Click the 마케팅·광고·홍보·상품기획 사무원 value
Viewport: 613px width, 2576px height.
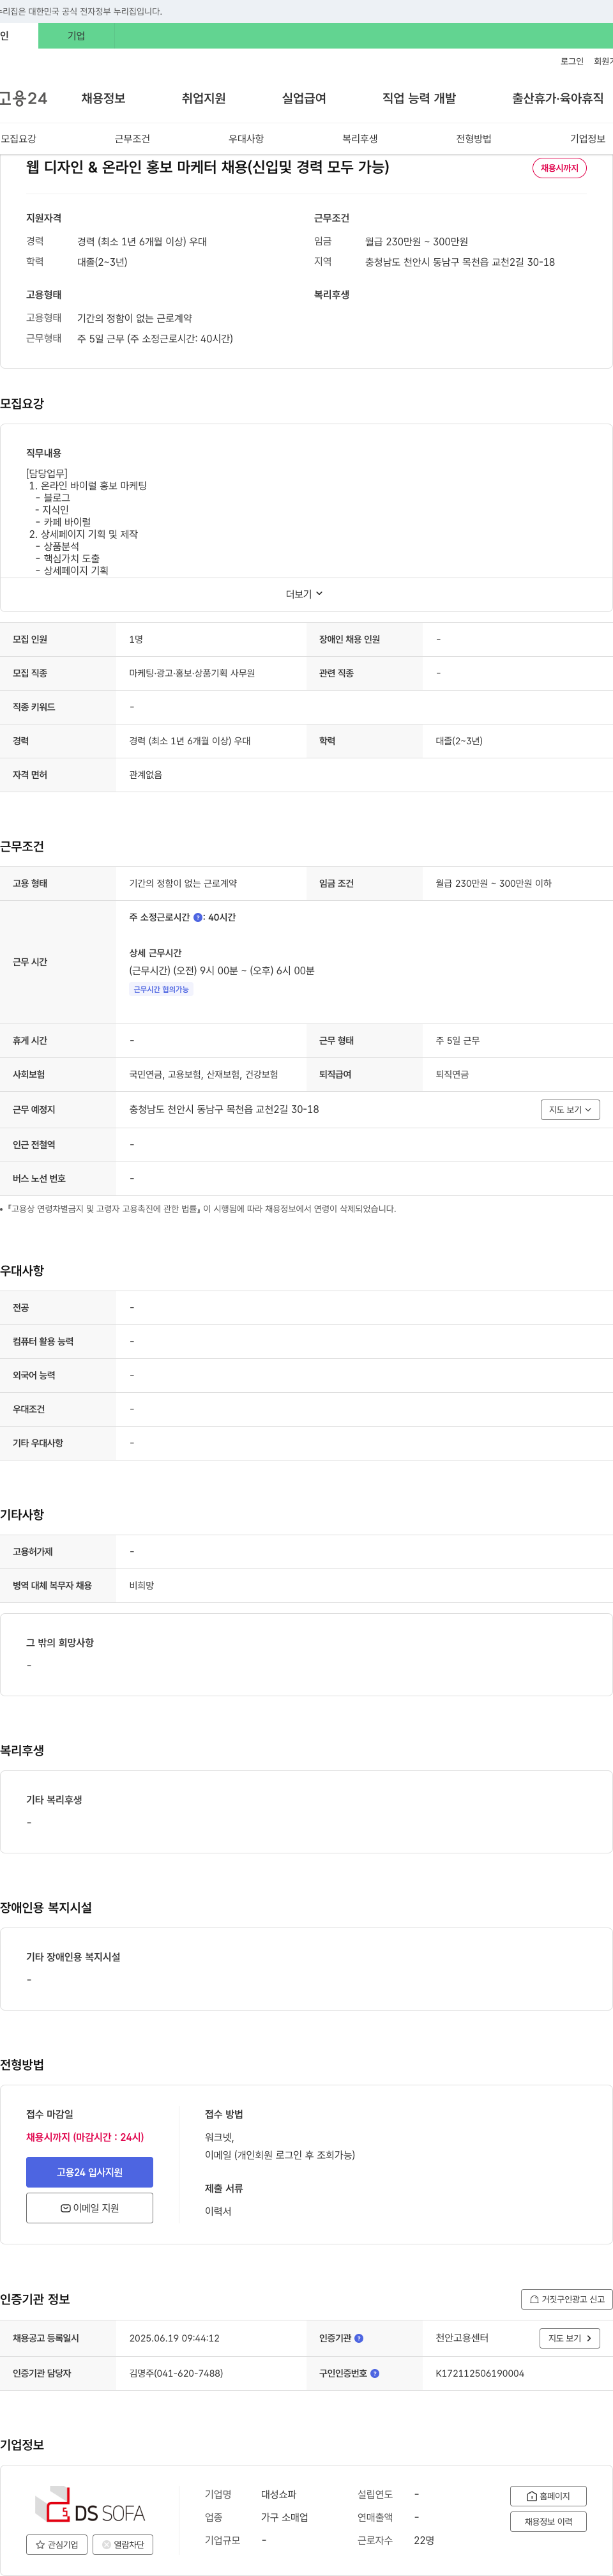[192, 673]
